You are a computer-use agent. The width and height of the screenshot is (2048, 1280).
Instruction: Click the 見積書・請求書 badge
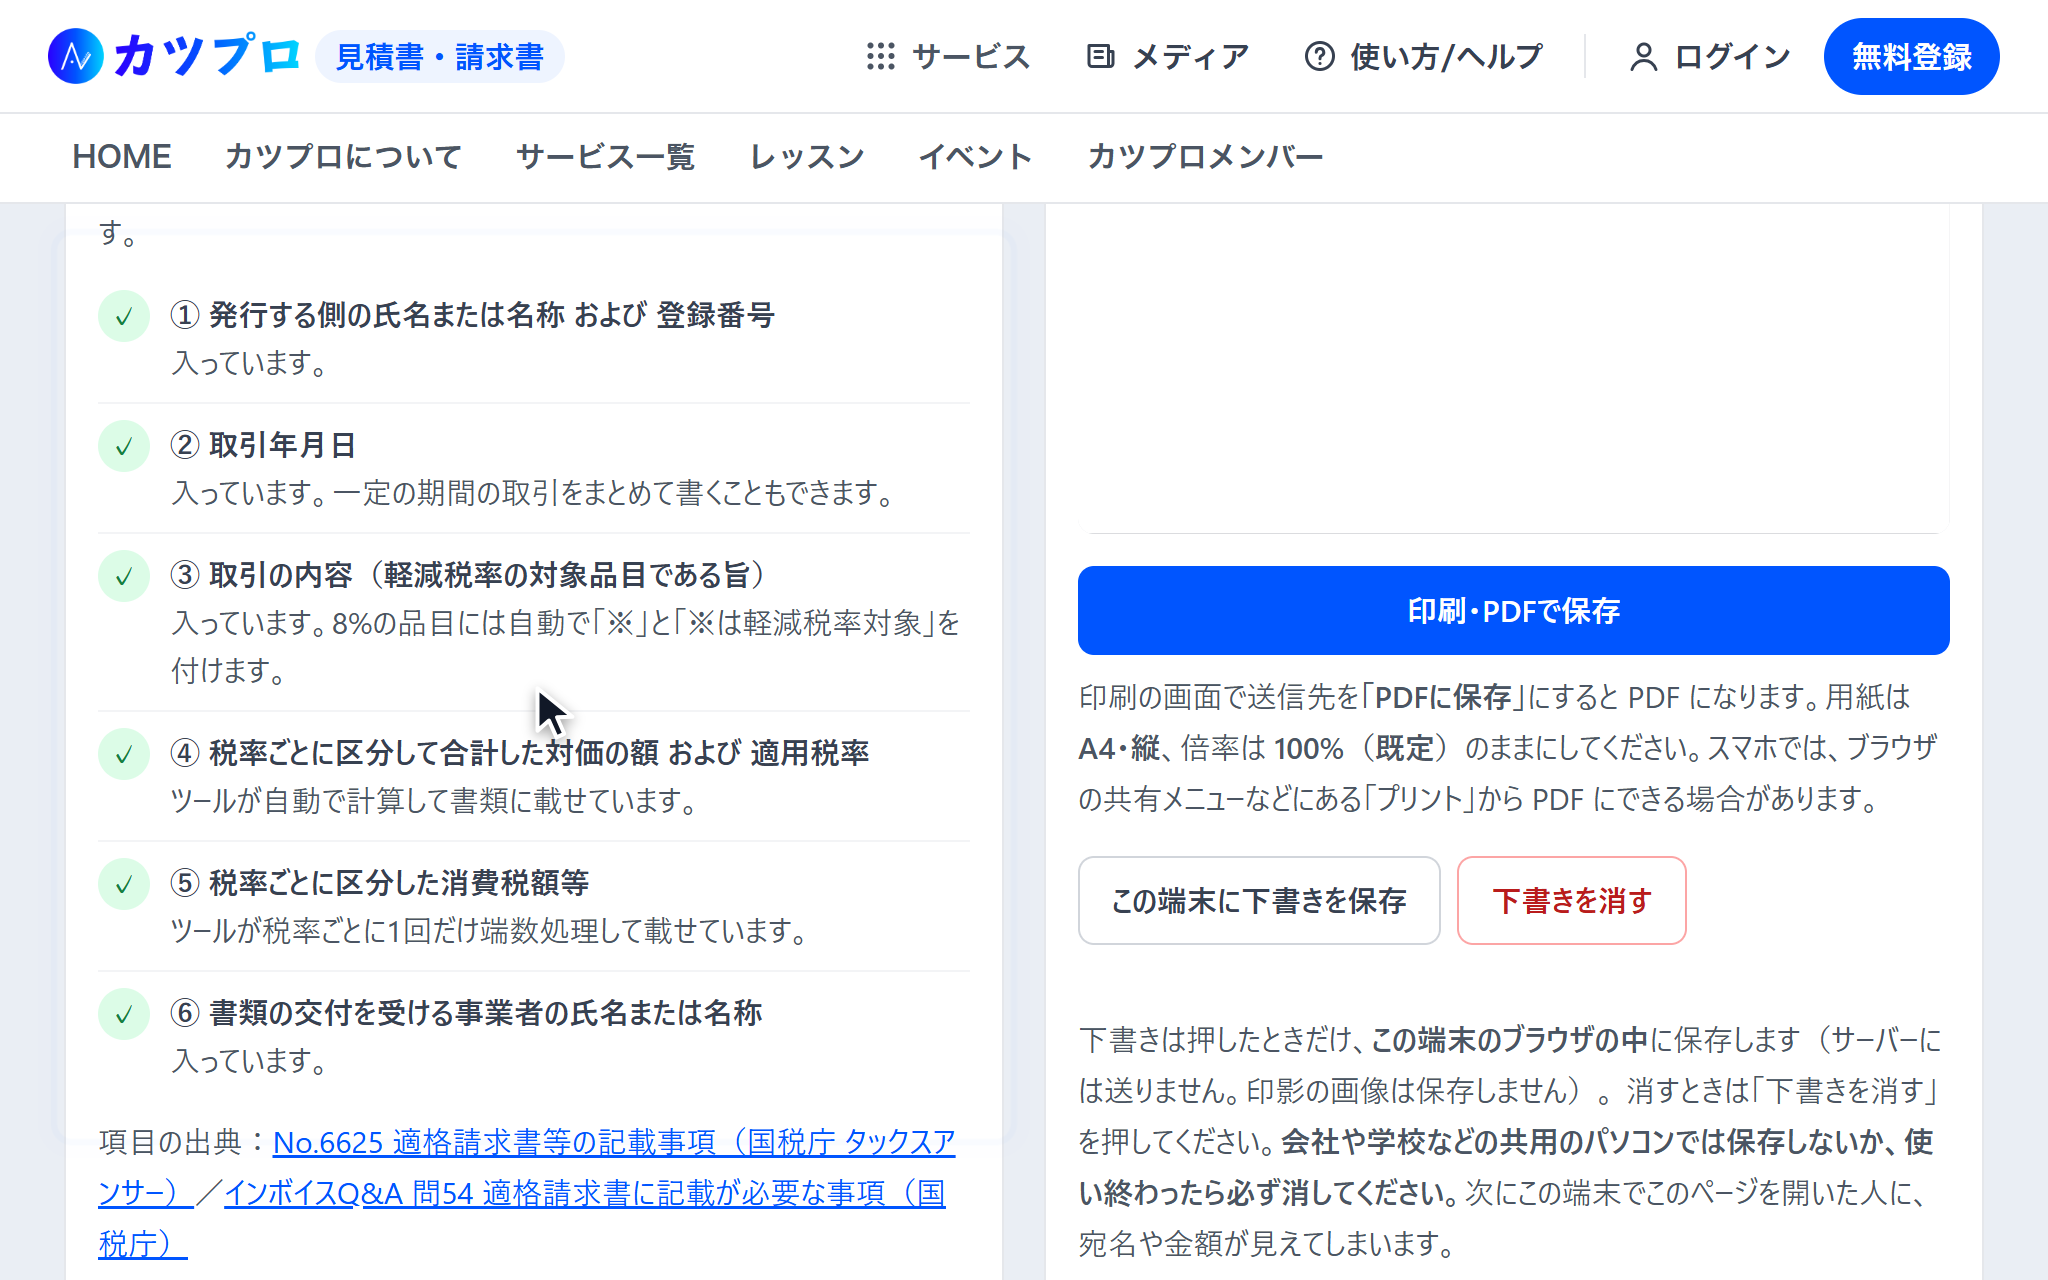point(440,57)
